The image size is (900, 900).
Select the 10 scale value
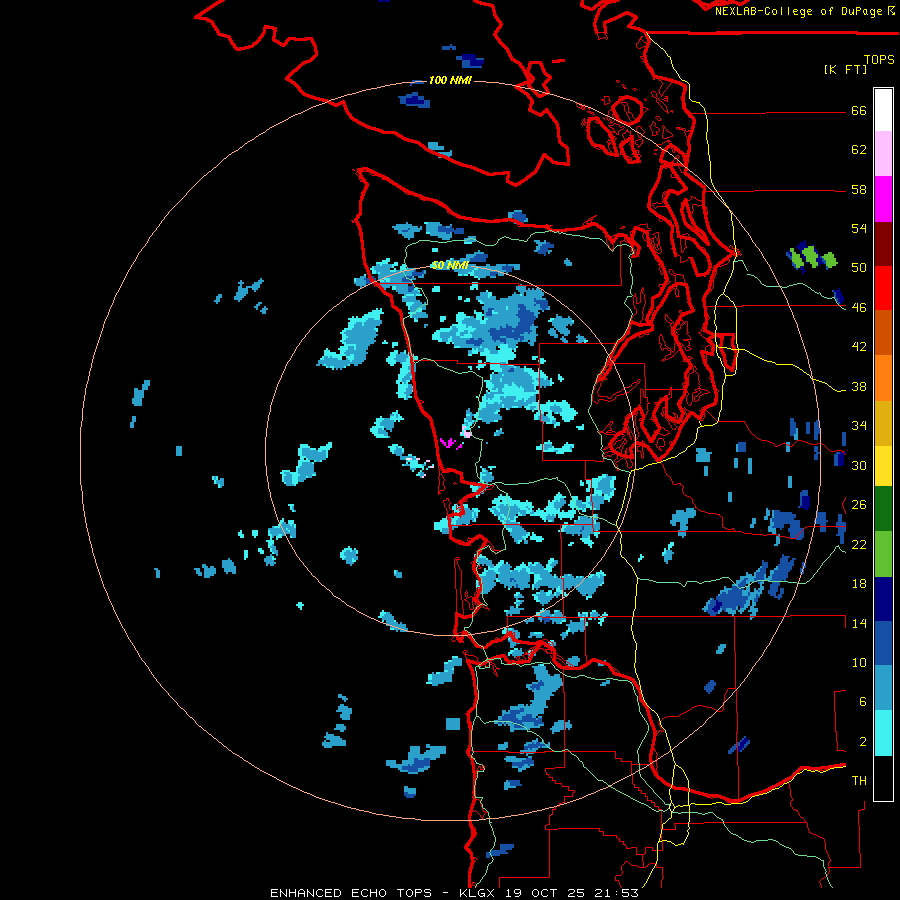pos(859,662)
